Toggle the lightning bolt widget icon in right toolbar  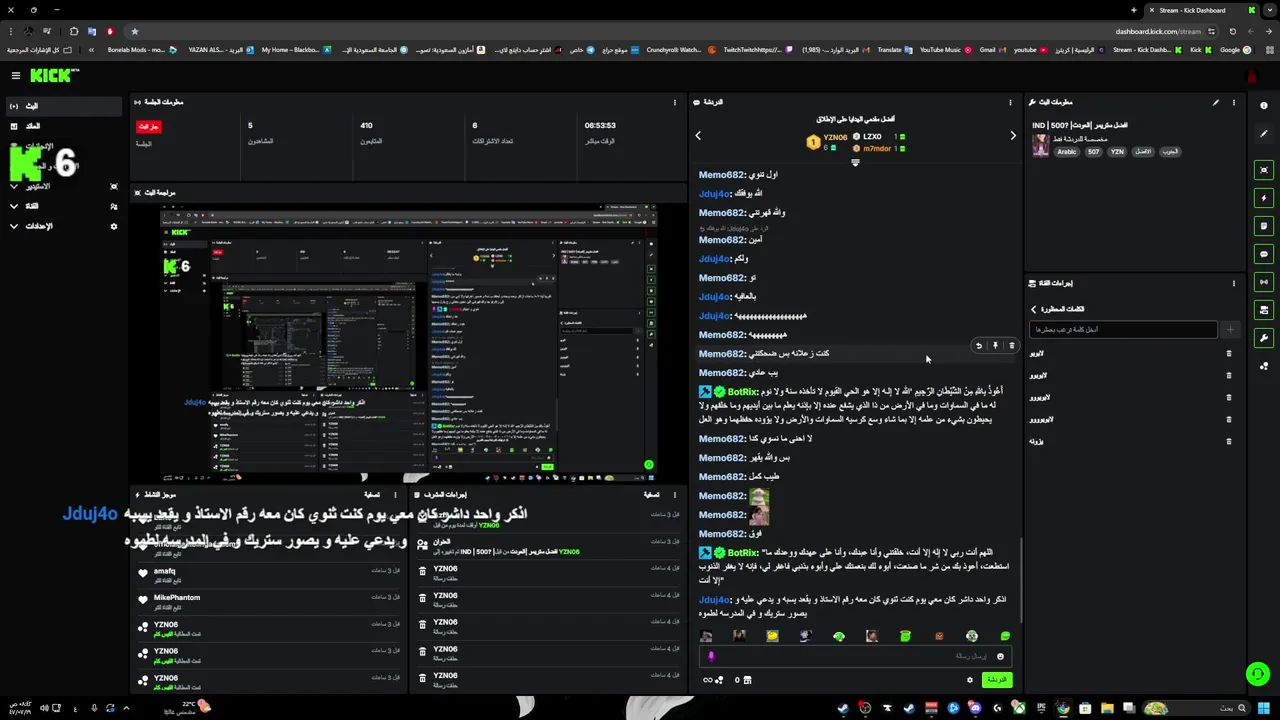pos(1264,198)
